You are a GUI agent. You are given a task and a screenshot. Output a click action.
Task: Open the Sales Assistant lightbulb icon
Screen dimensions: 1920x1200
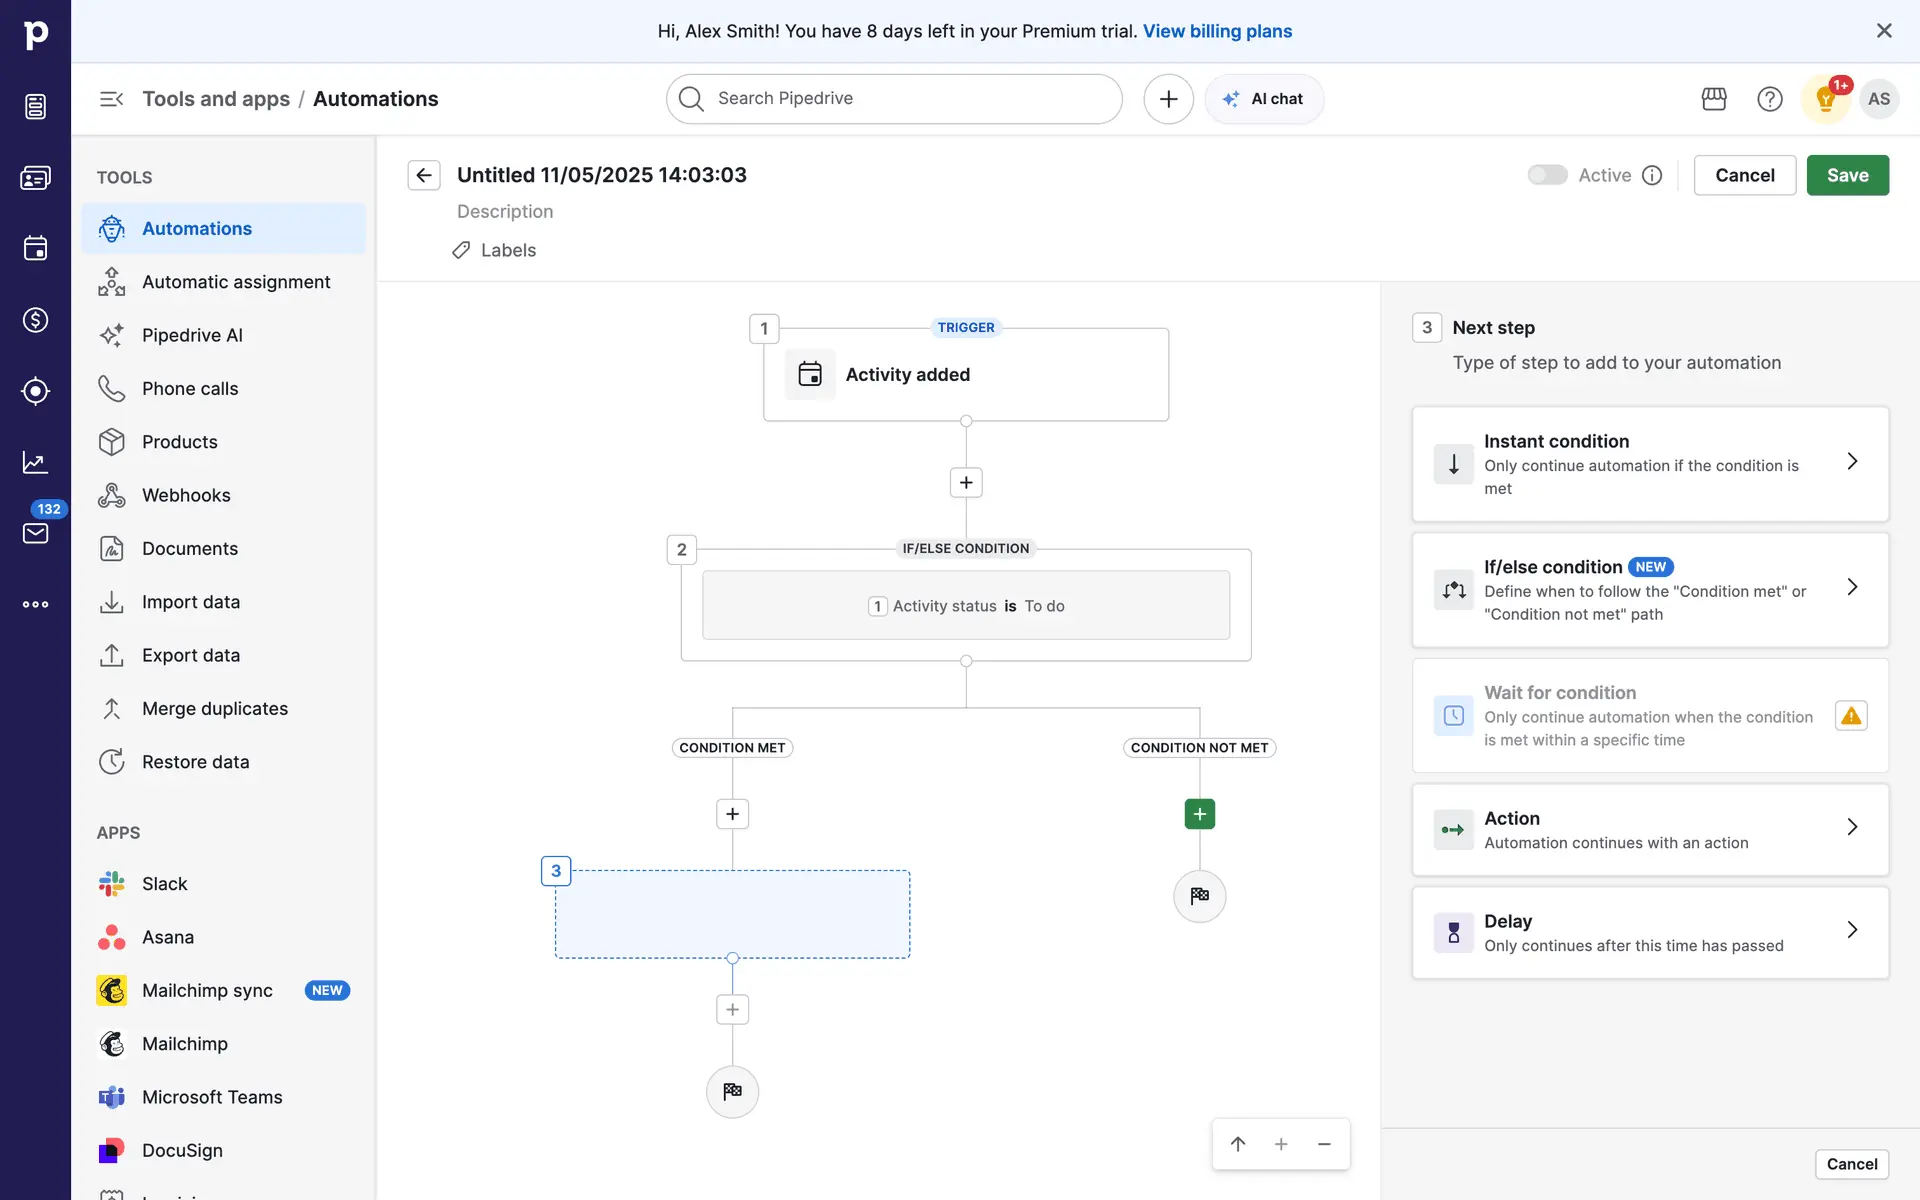click(x=1825, y=99)
